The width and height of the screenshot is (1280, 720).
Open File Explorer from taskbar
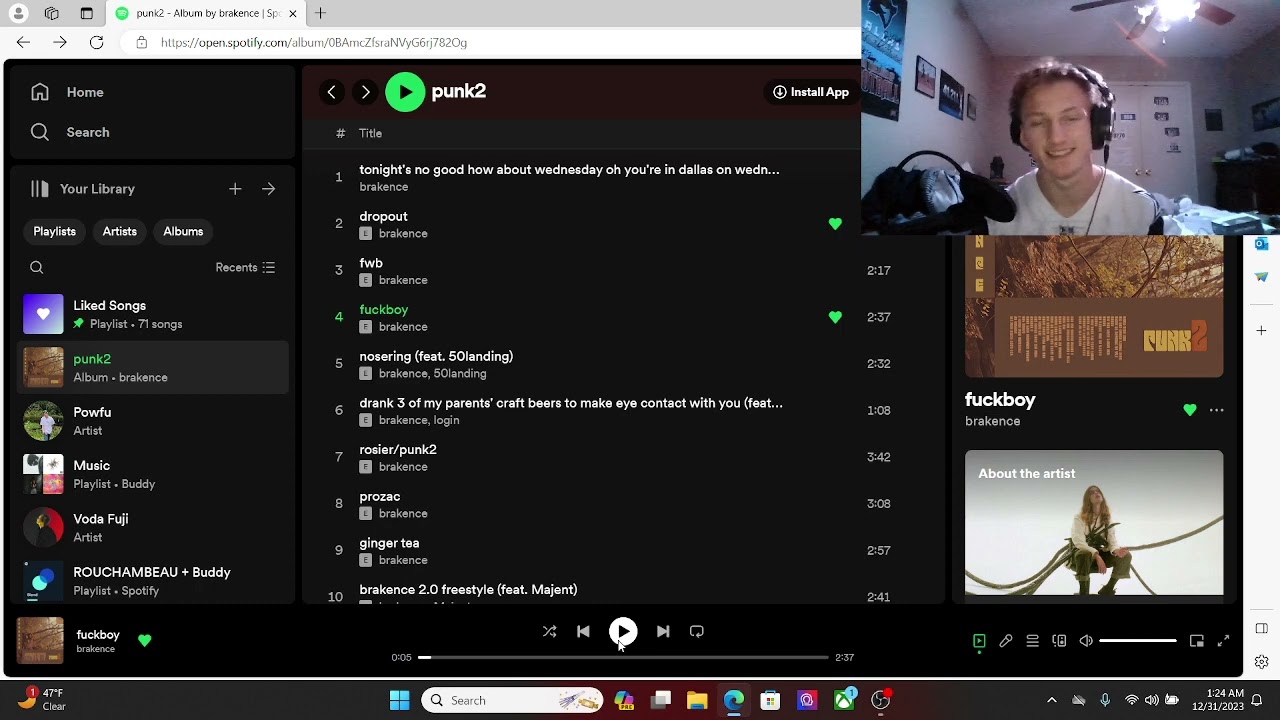(697, 700)
